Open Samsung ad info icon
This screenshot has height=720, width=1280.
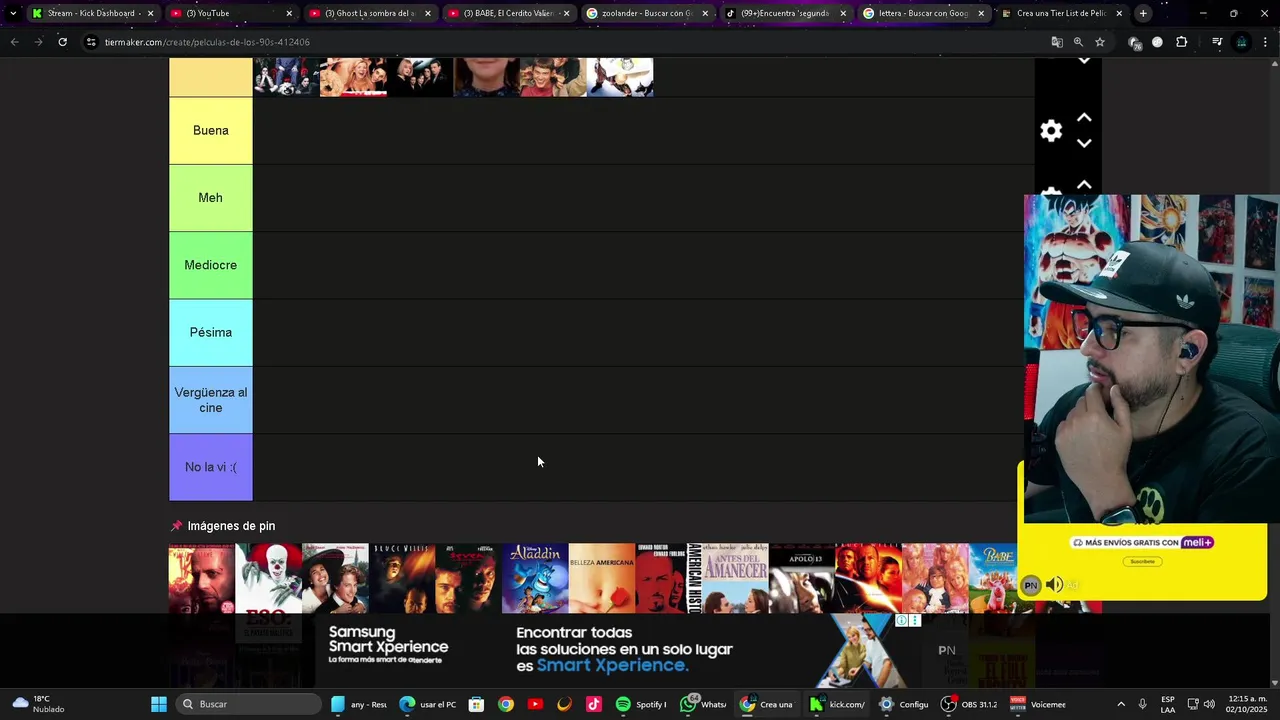[x=901, y=621]
